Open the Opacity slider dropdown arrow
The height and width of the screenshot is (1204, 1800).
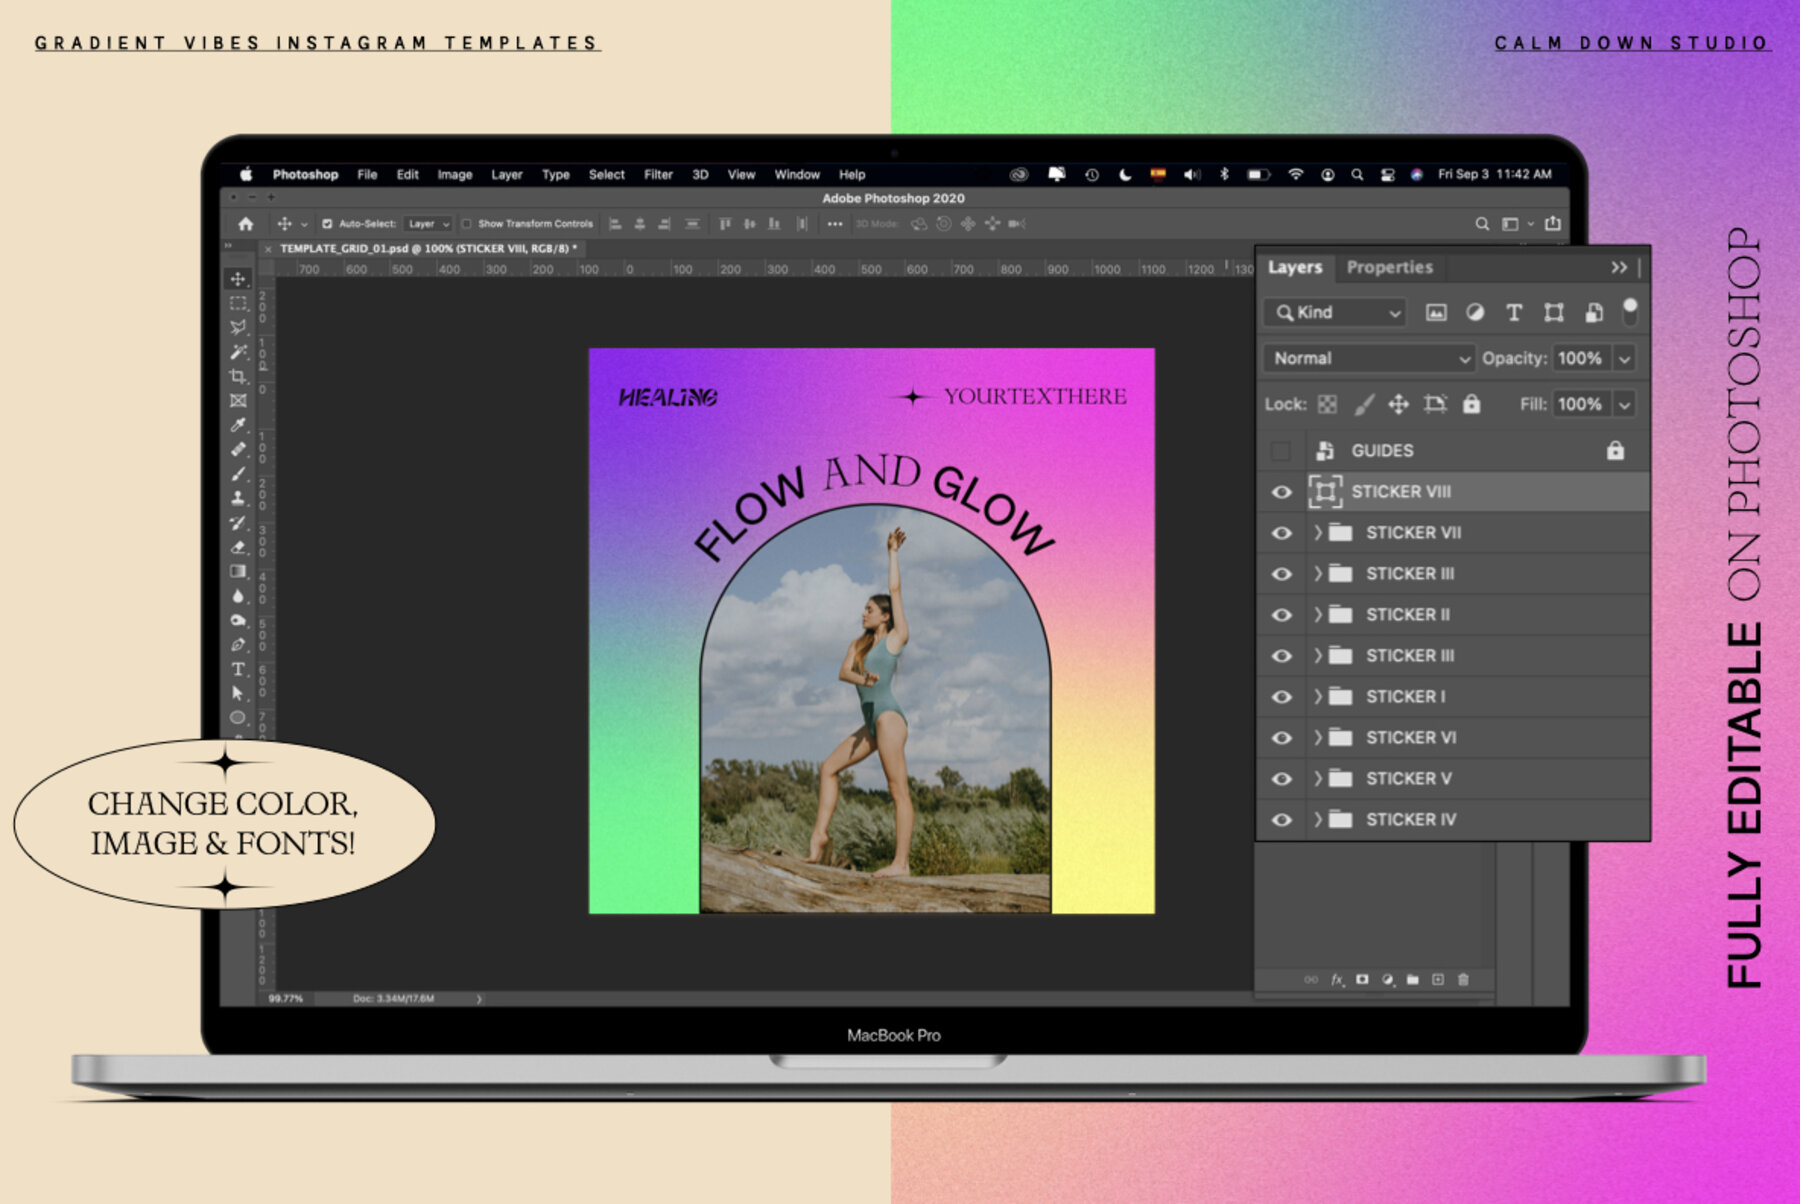[x=1625, y=358]
